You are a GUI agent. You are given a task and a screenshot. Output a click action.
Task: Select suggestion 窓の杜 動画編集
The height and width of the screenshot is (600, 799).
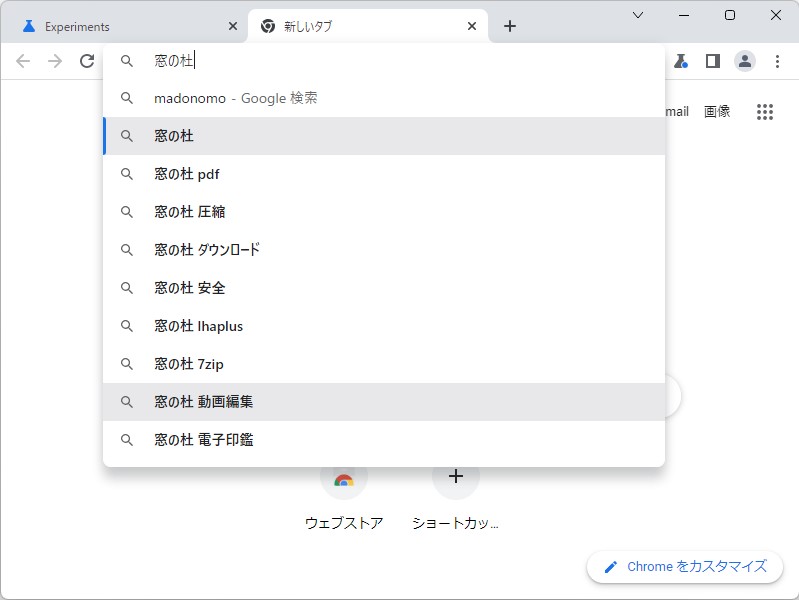384,402
